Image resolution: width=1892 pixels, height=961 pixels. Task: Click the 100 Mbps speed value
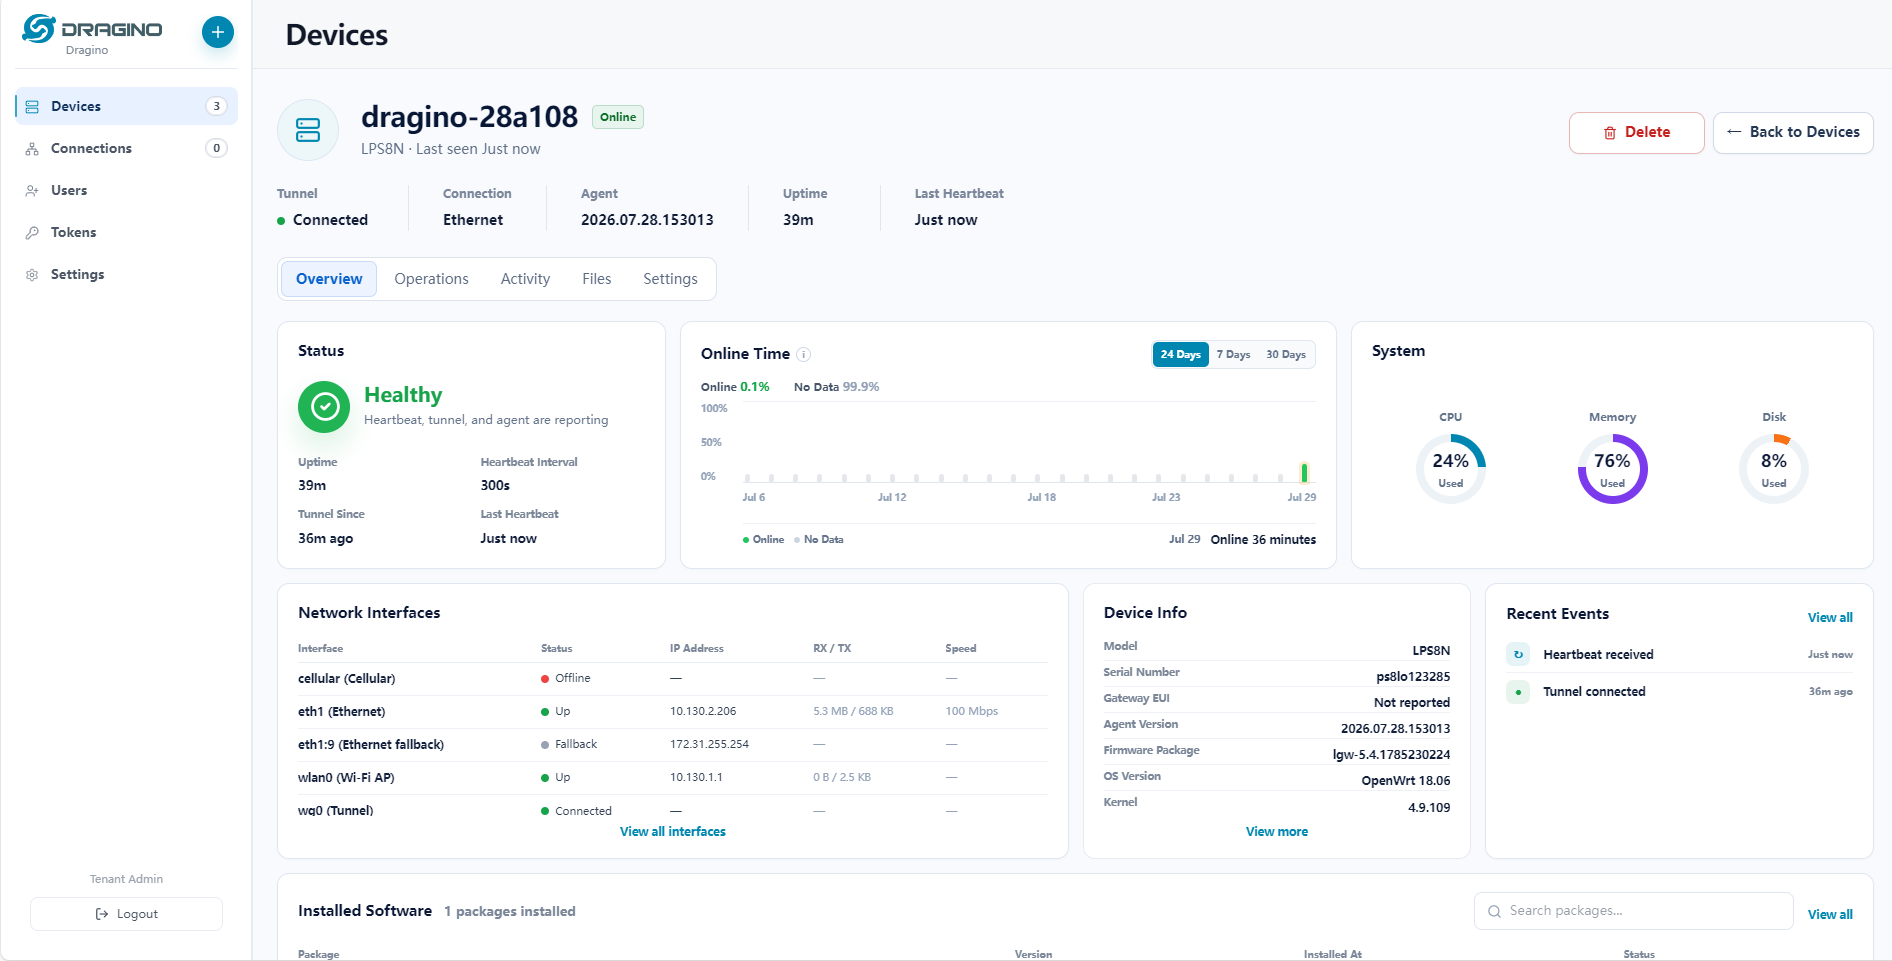click(972, 711)
